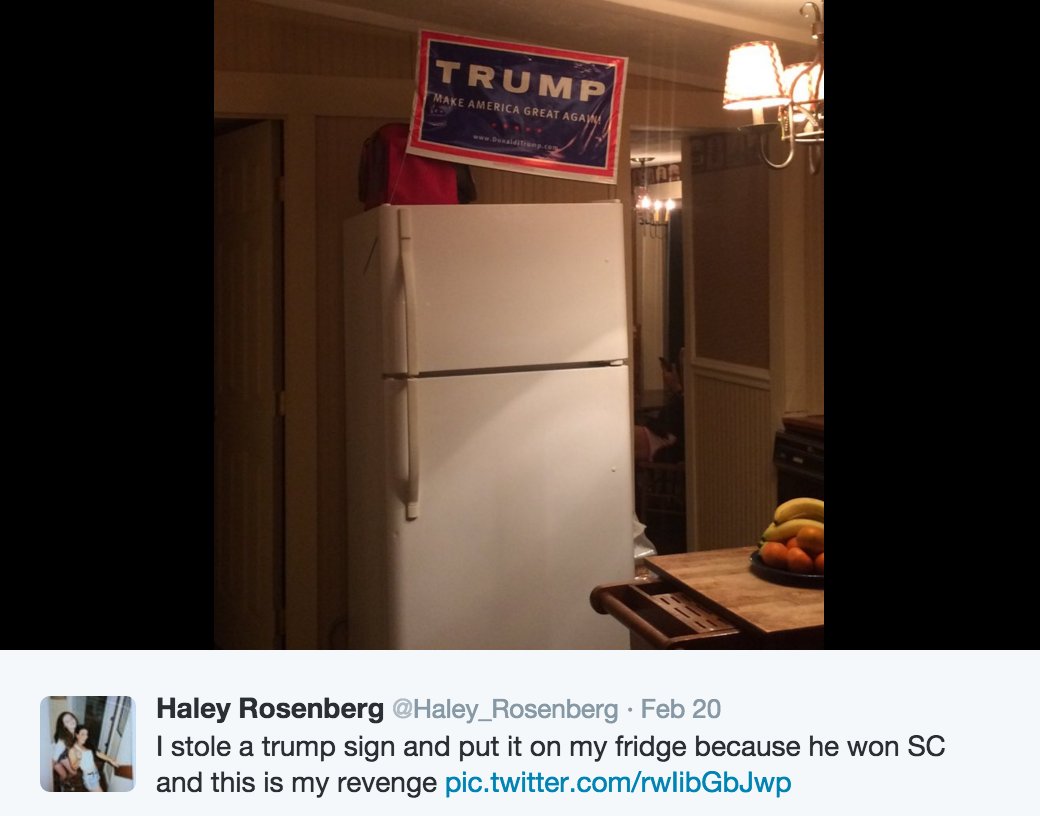This screenshot has height=816, width=1040.
Task: Click the bananas in the fruit bowl
Action: pyautogui.click(x=797, y=519)
